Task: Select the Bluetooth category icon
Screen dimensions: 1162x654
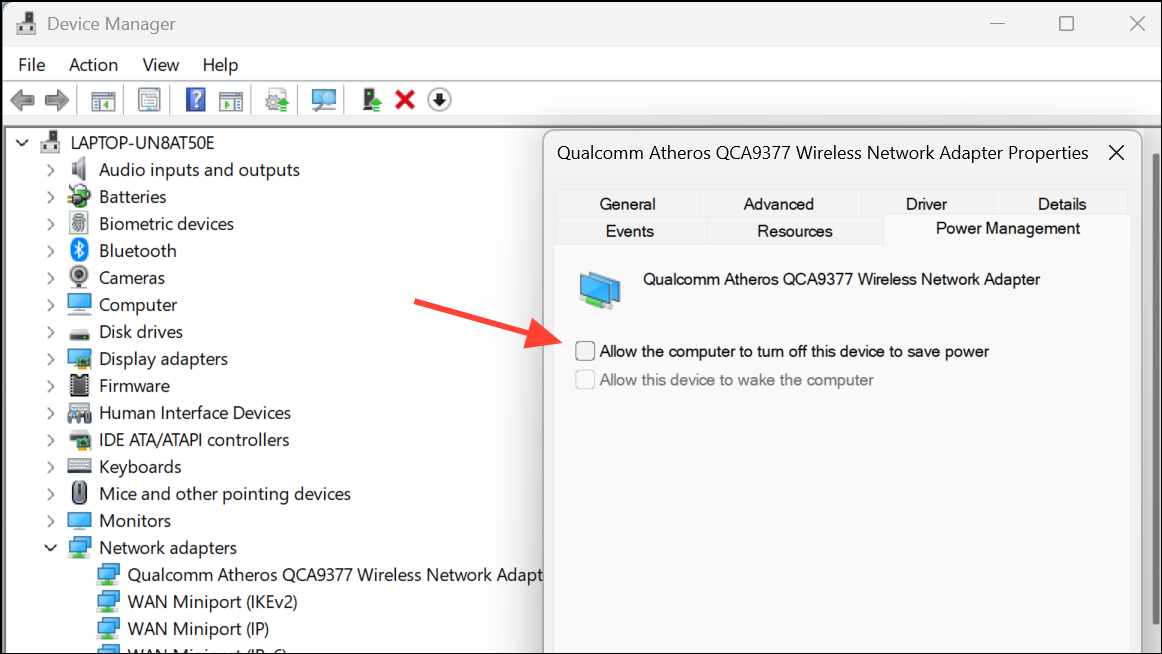Action: (x=79, y=250)
